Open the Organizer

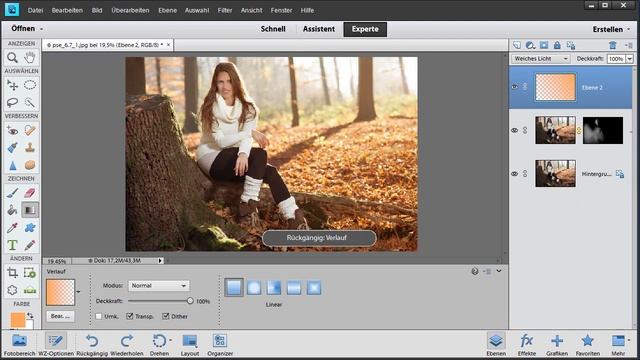point(220,345)
